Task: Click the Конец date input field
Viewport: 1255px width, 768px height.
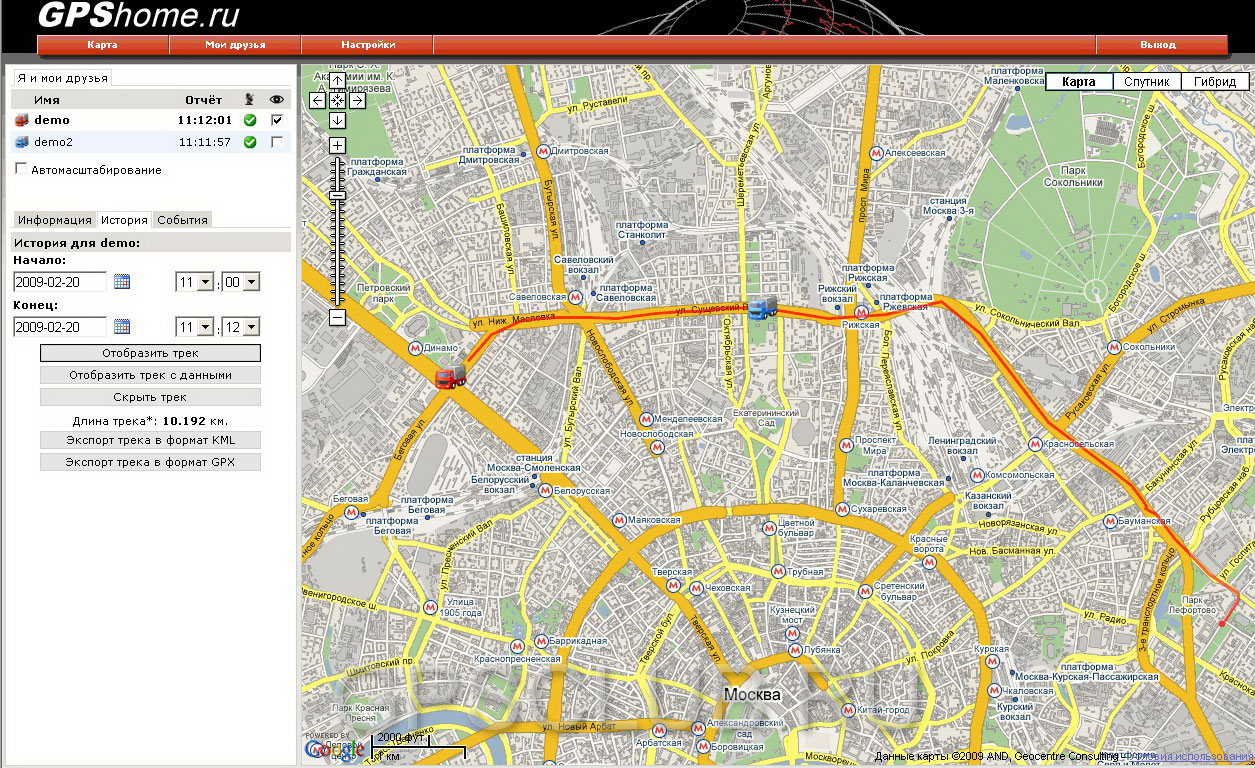Action: point(60,326)
